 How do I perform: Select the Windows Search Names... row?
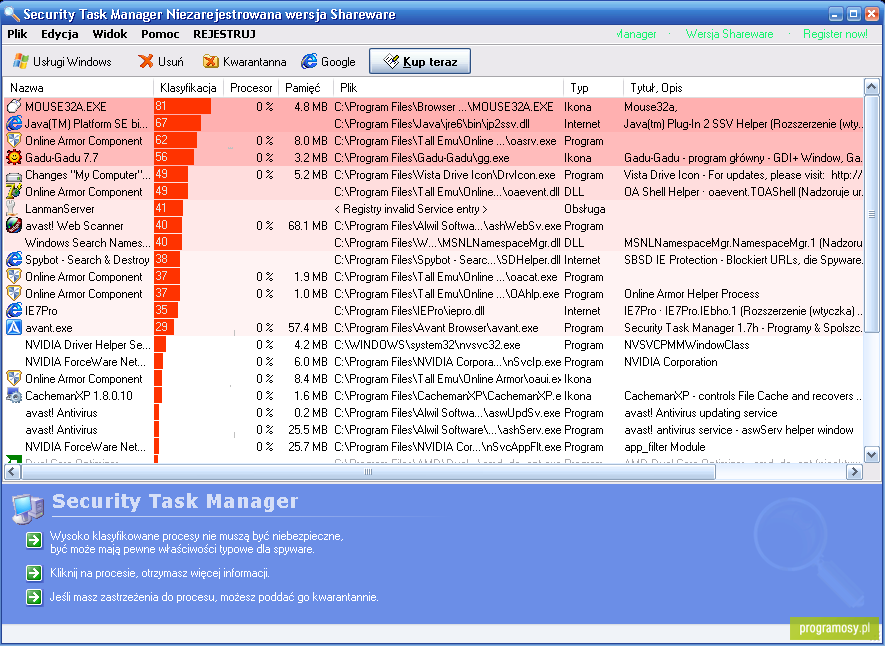coord(433,243)
